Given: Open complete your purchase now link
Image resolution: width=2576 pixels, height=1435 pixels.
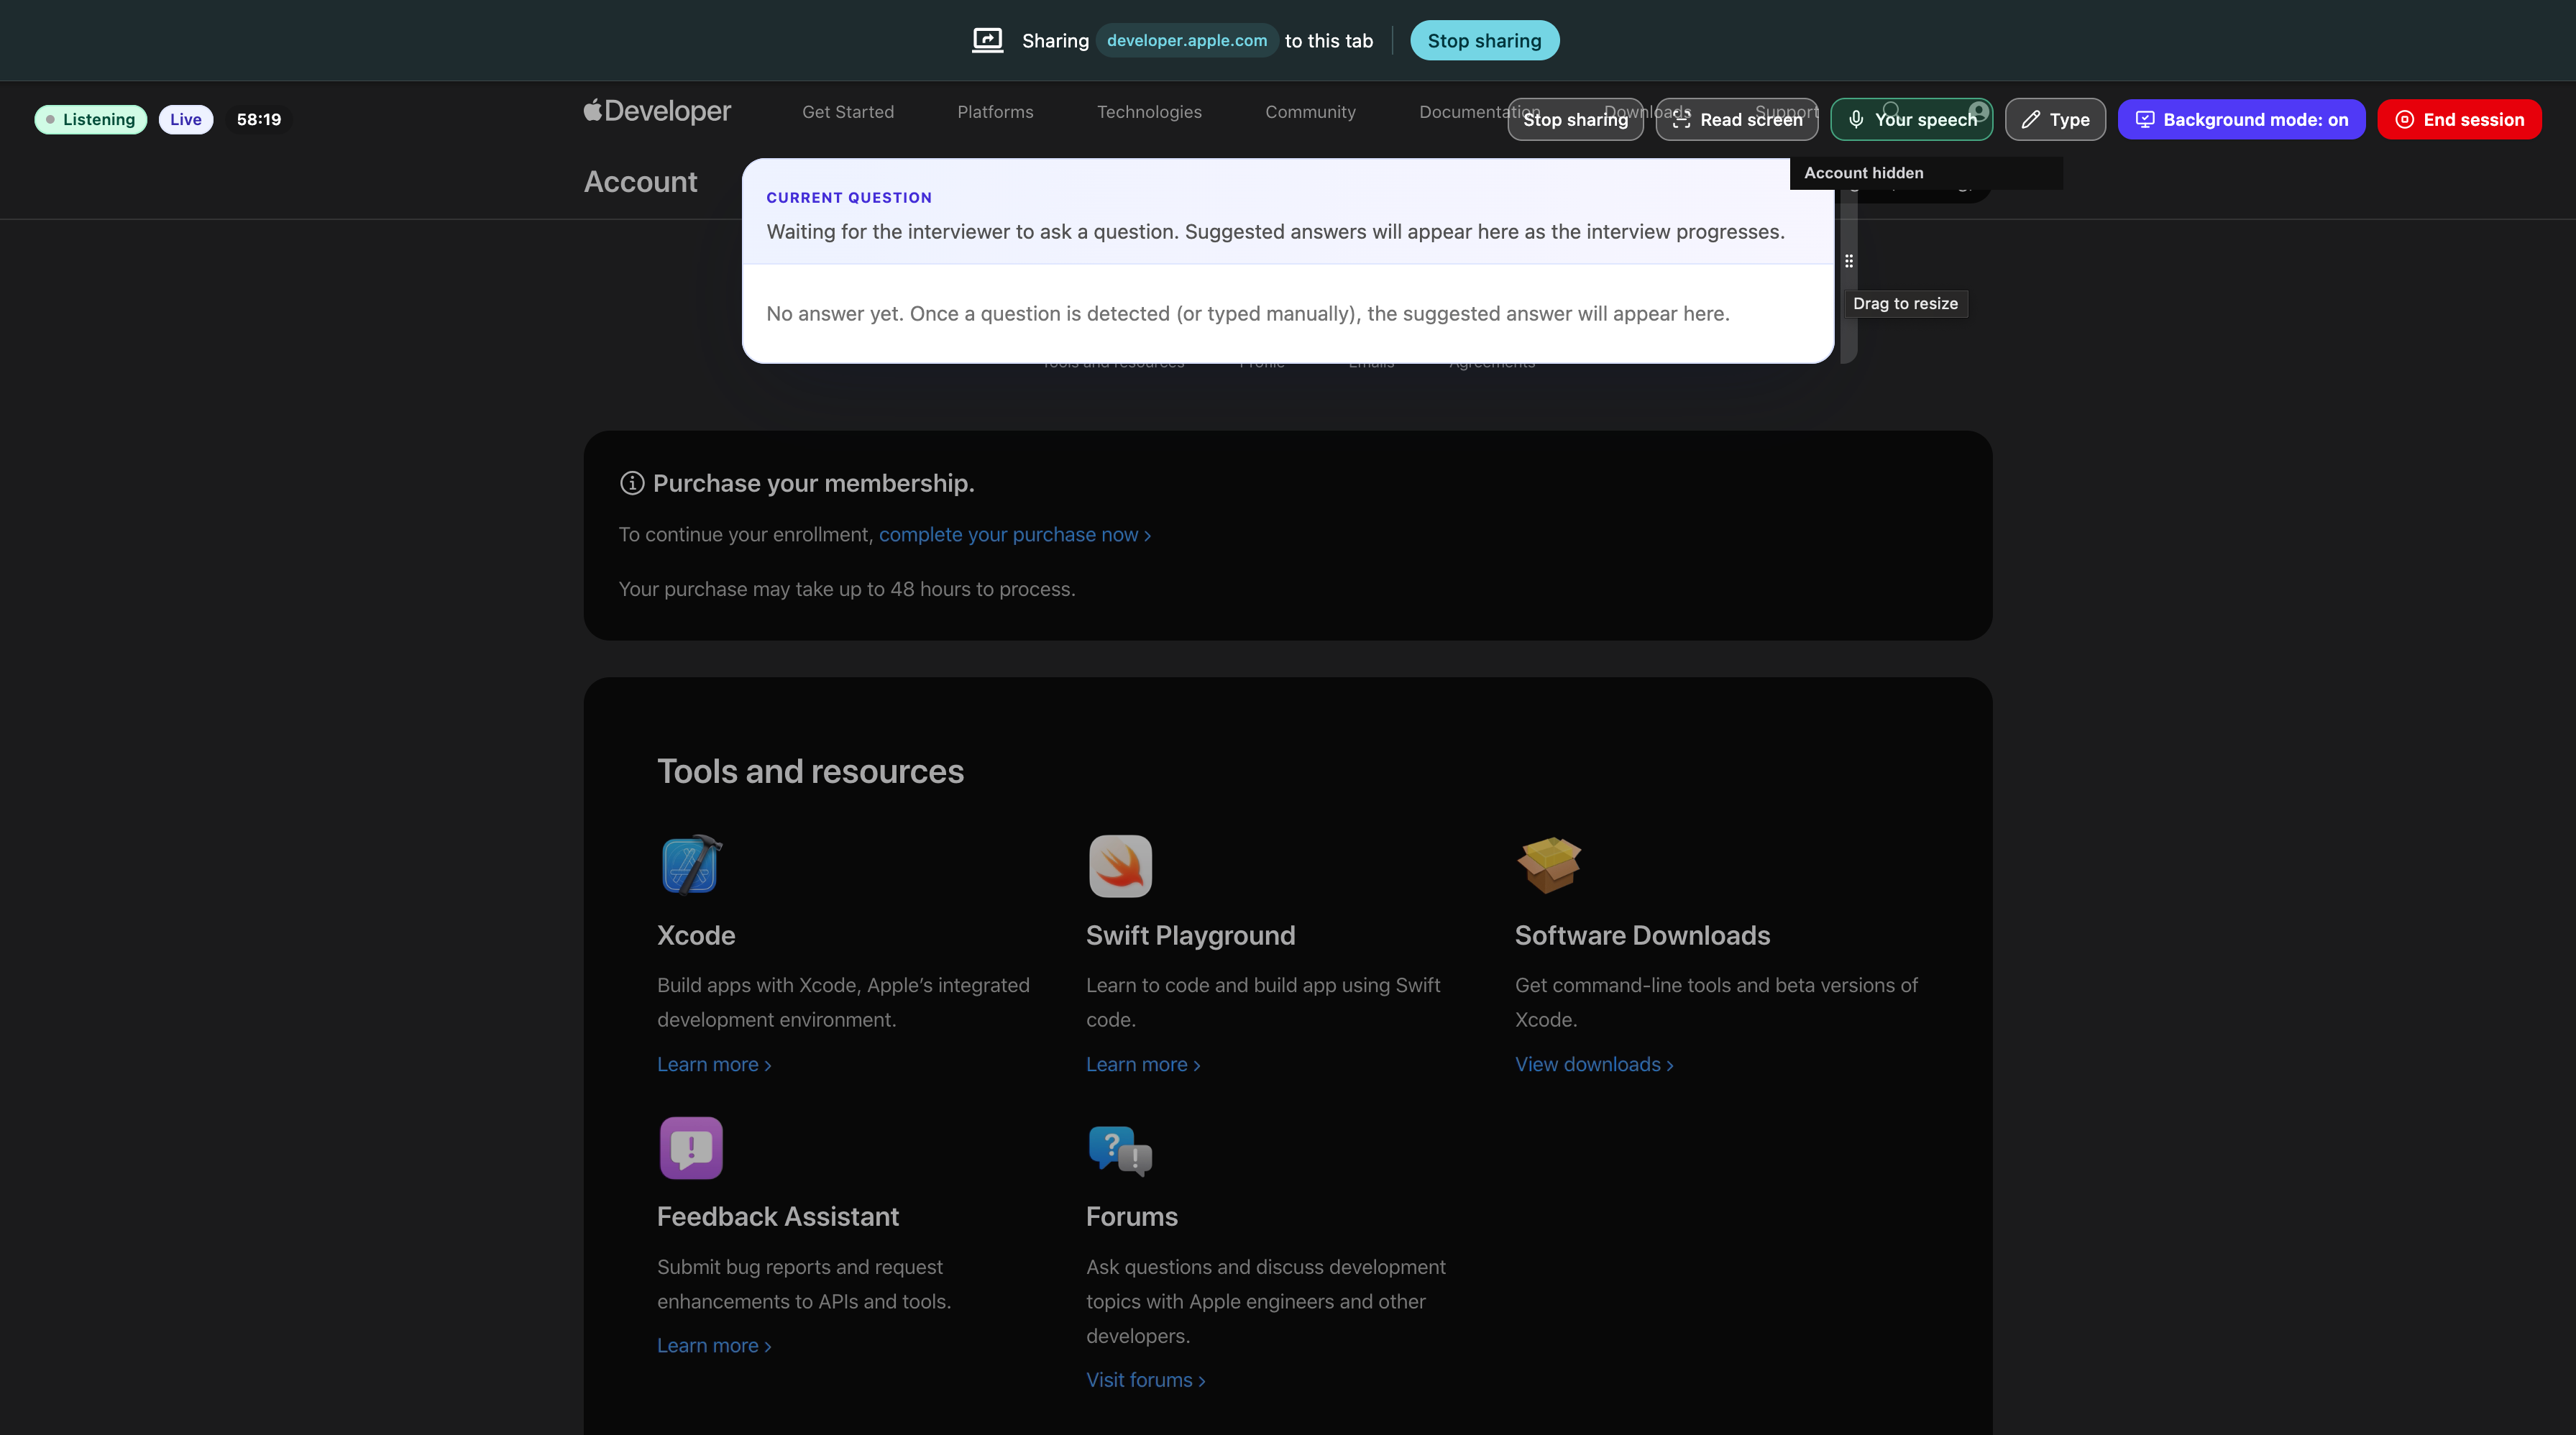Looking at the screenshot, I should [x=1014, y=534].
